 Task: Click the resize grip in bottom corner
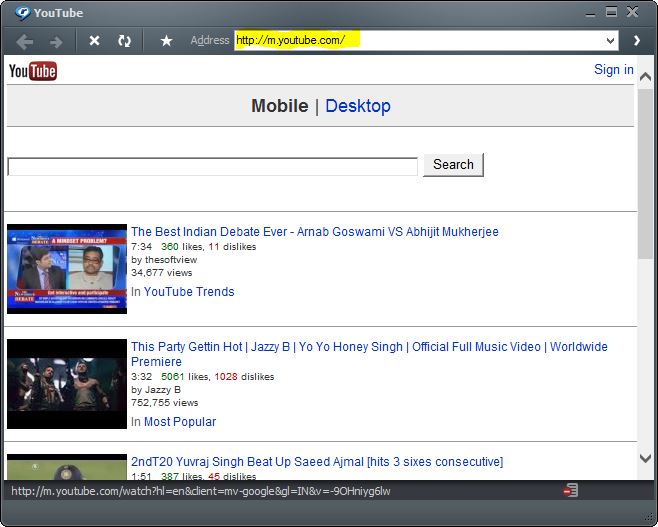tap(650, 519)
